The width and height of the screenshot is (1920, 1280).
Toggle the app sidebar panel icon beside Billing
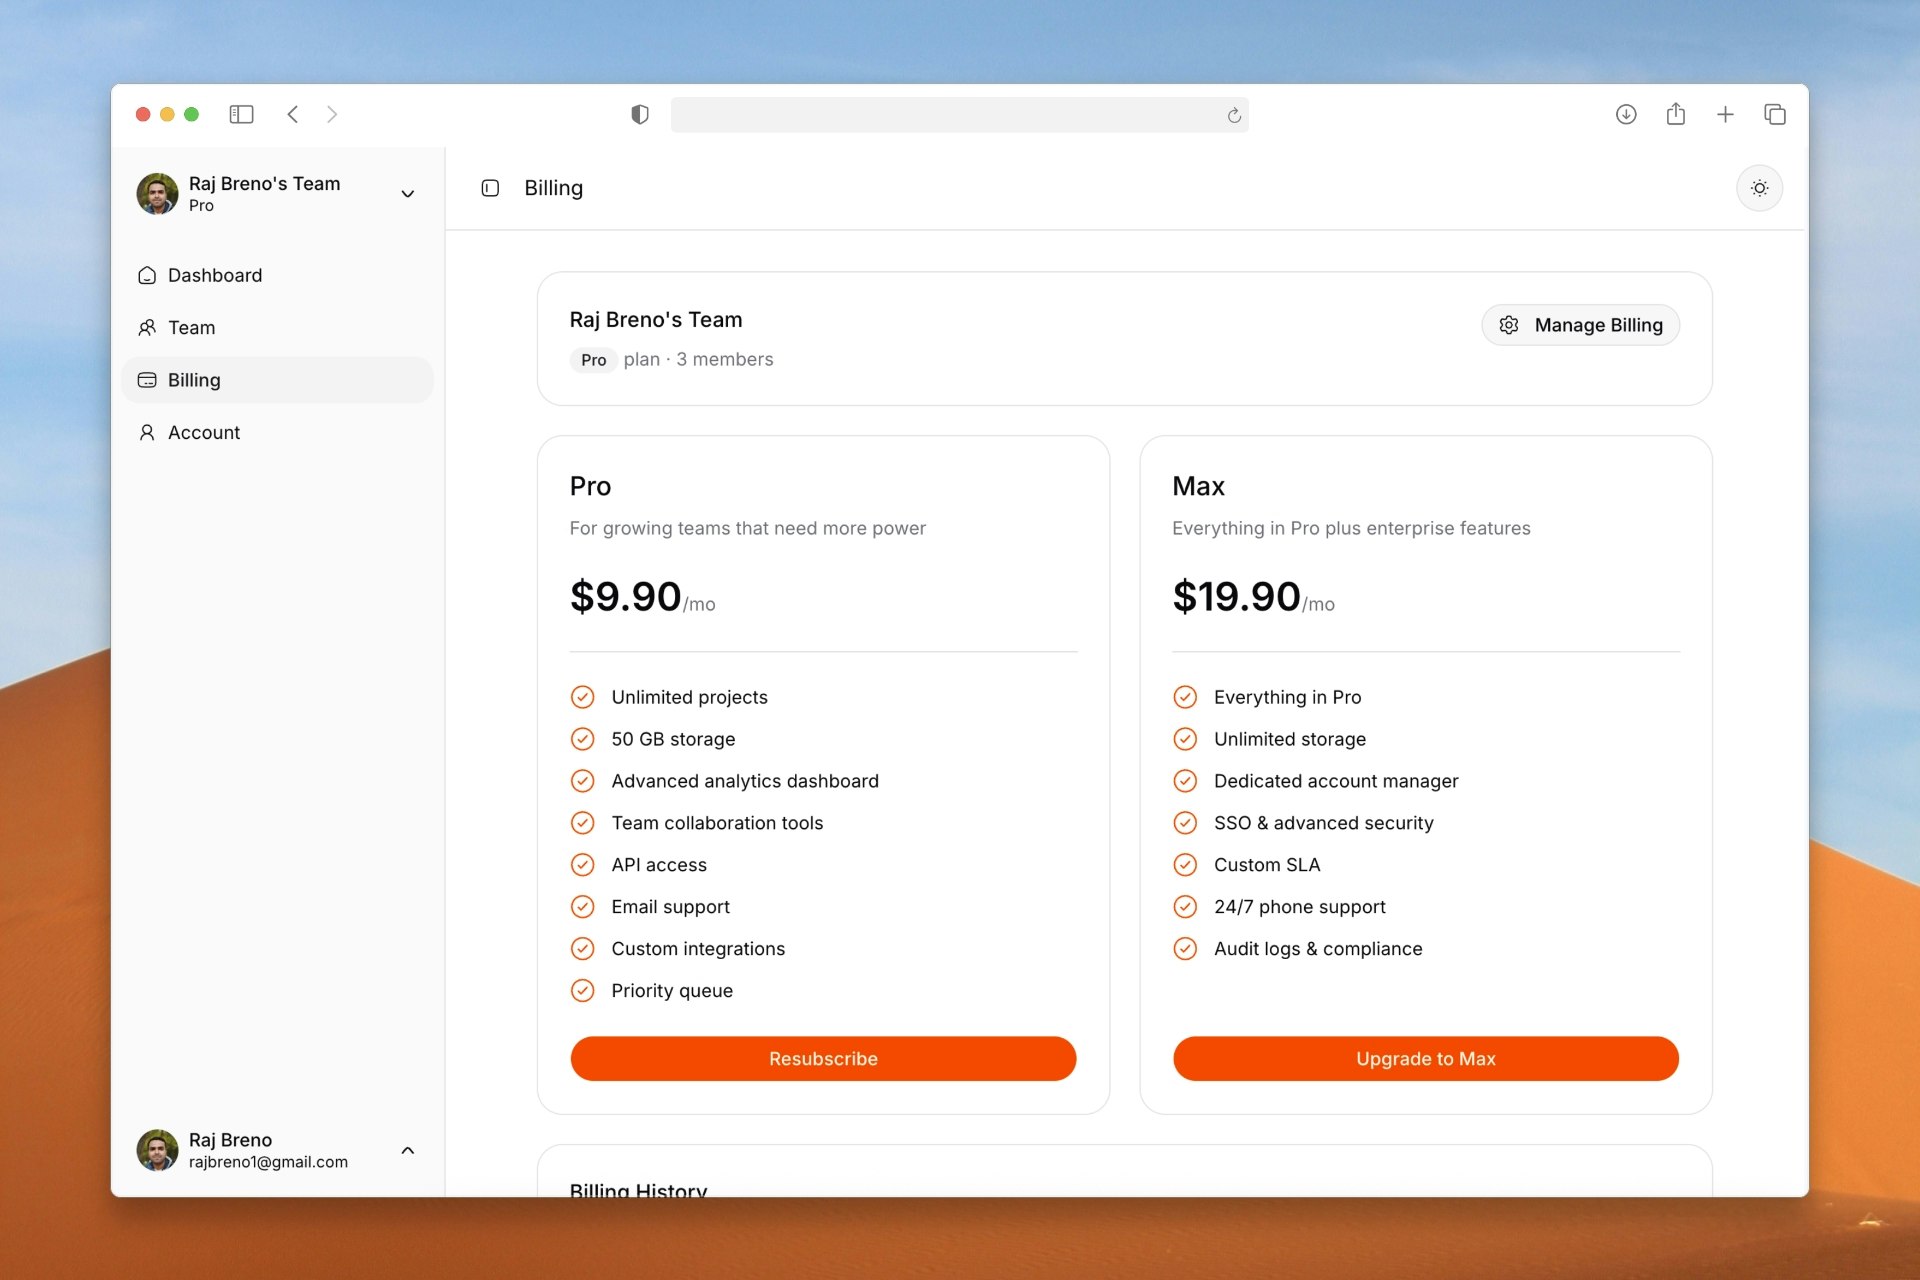tap(490, 188)
